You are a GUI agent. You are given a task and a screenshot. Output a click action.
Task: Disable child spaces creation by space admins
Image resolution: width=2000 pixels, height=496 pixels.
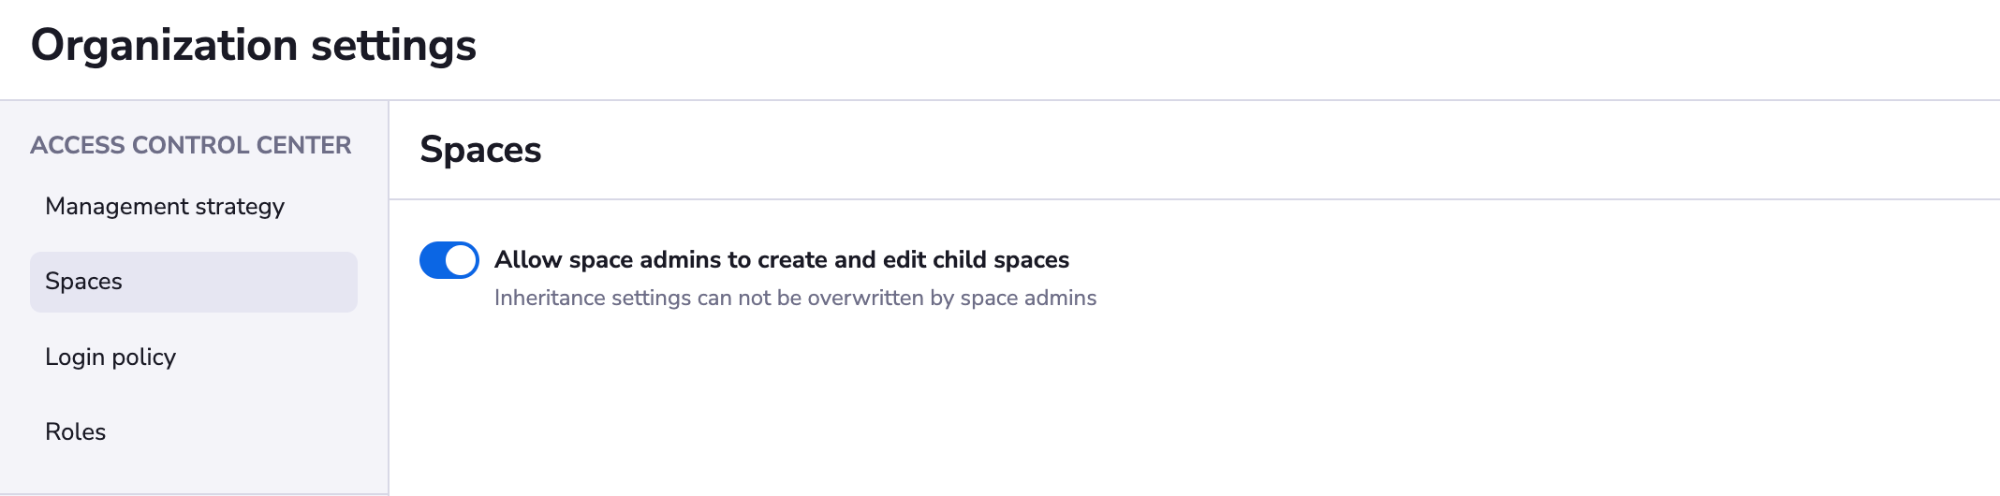449,260
